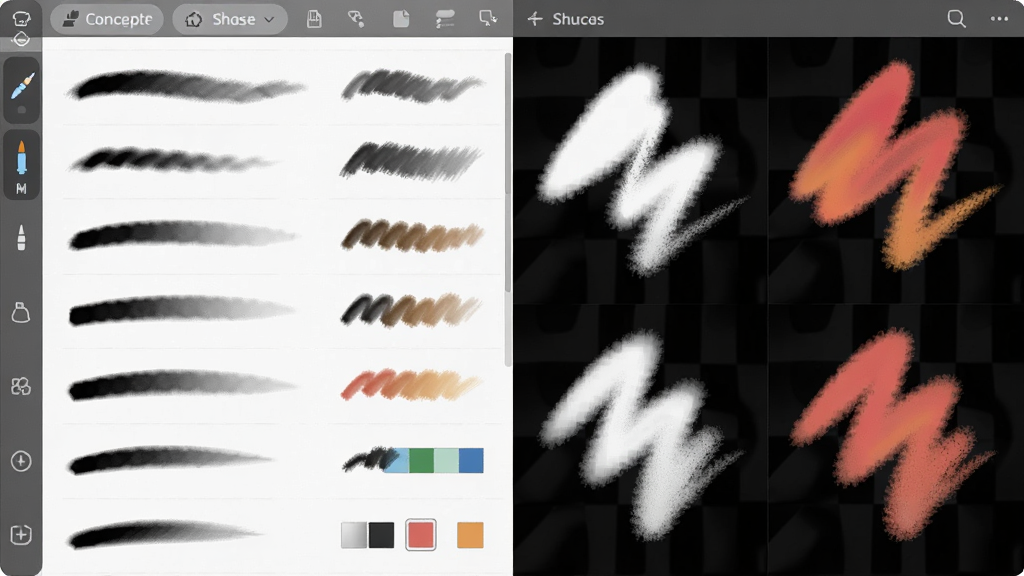Open the lower coral zigzag stroke preview
This screenshot has width=1024, height=576.
(893, 434)
